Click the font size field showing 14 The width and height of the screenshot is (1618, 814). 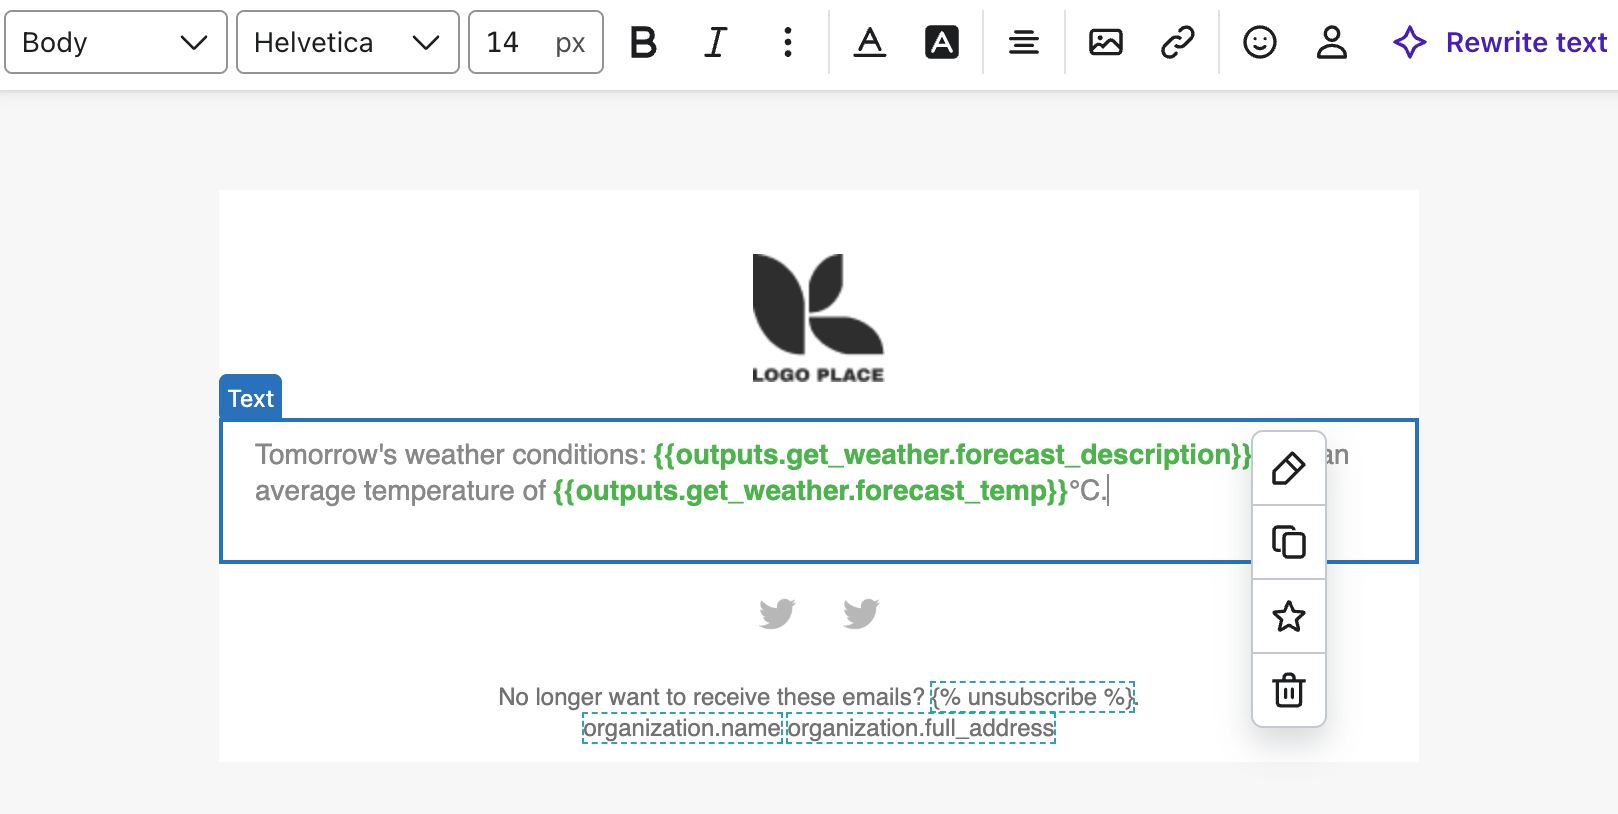510,42
